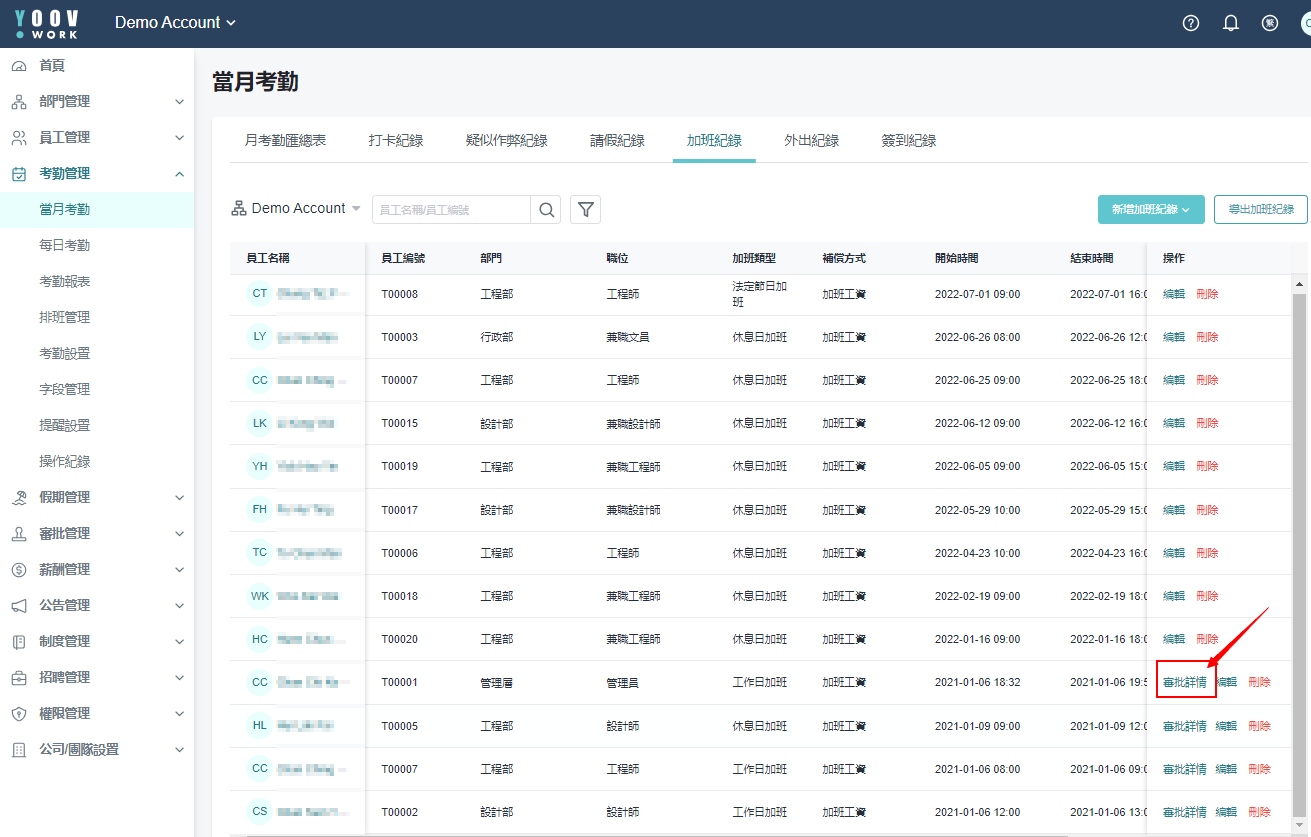Click the search magnifier icon
Image resolution: width=1311 pixels, height=837 pixels.
point(546,210)
